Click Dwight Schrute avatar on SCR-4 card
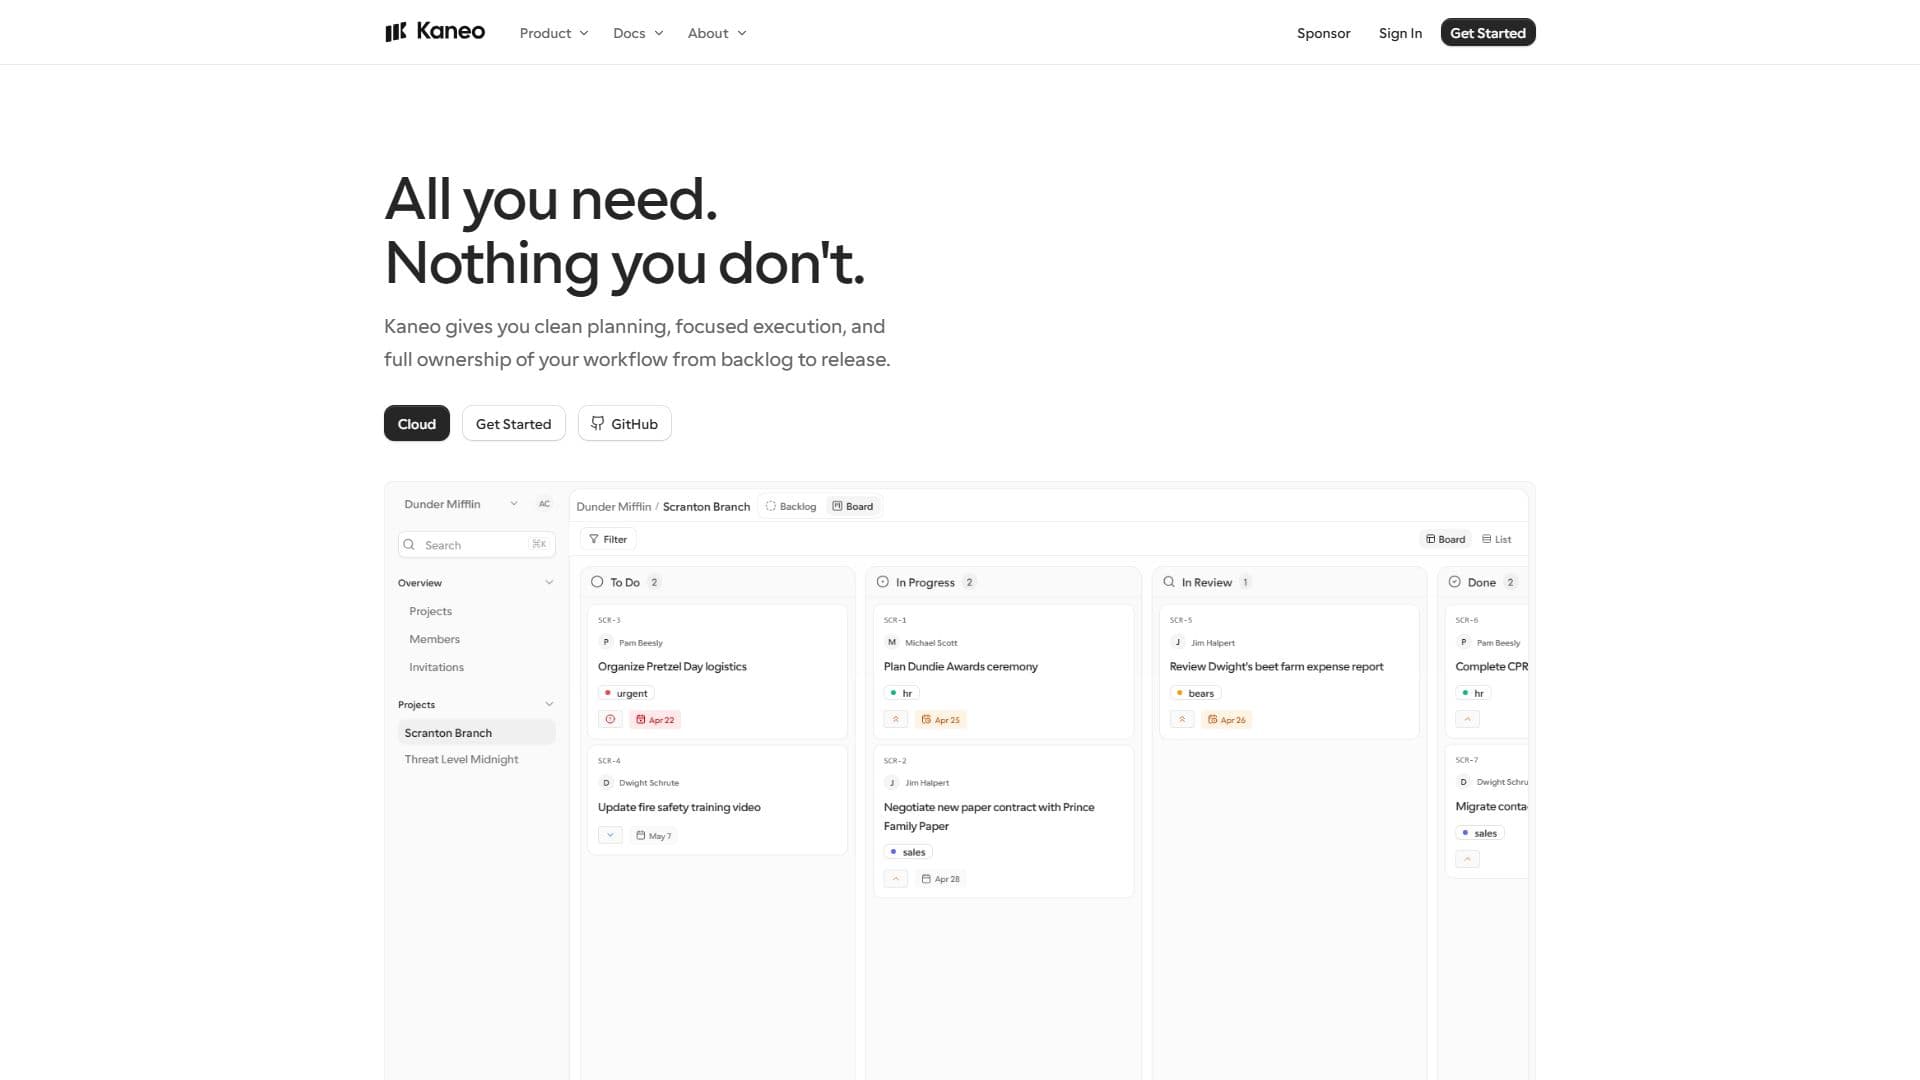The height and width of the screenshot is (1080, 1920). [x=606, y=783]
